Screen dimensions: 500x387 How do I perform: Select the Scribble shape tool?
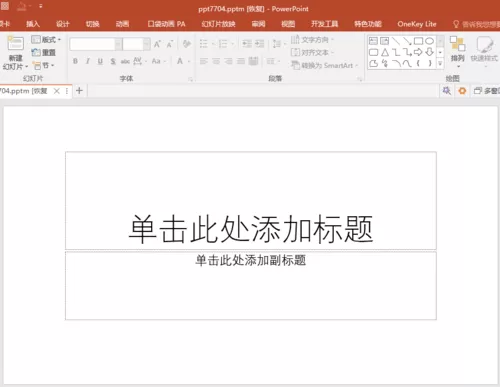[385, 63]
